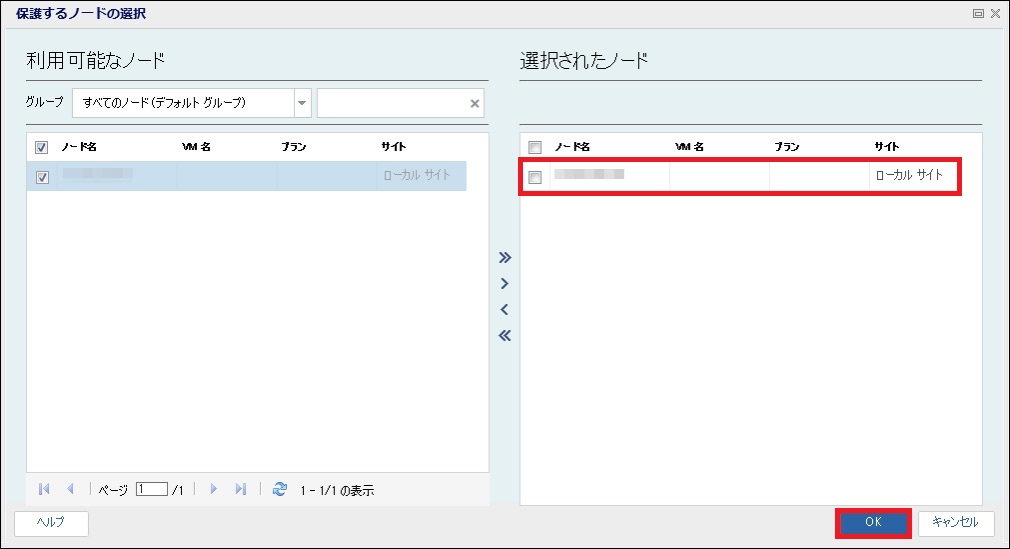Go to previous page of nodes
The width and height of the screenshot is (1010, 549).
click(70, 490)
